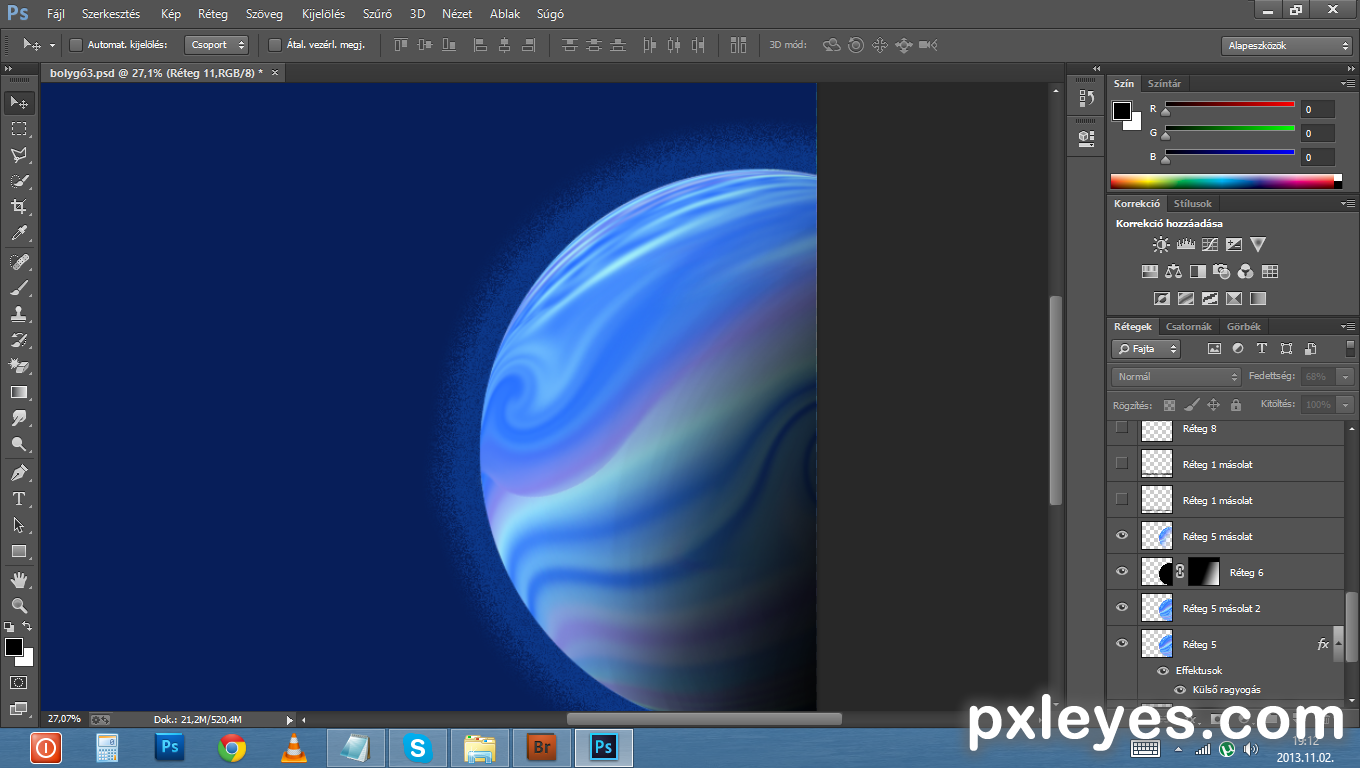Screen dimensions: 1360x768
Task: Select the Type tool
Action: [19, 498]
